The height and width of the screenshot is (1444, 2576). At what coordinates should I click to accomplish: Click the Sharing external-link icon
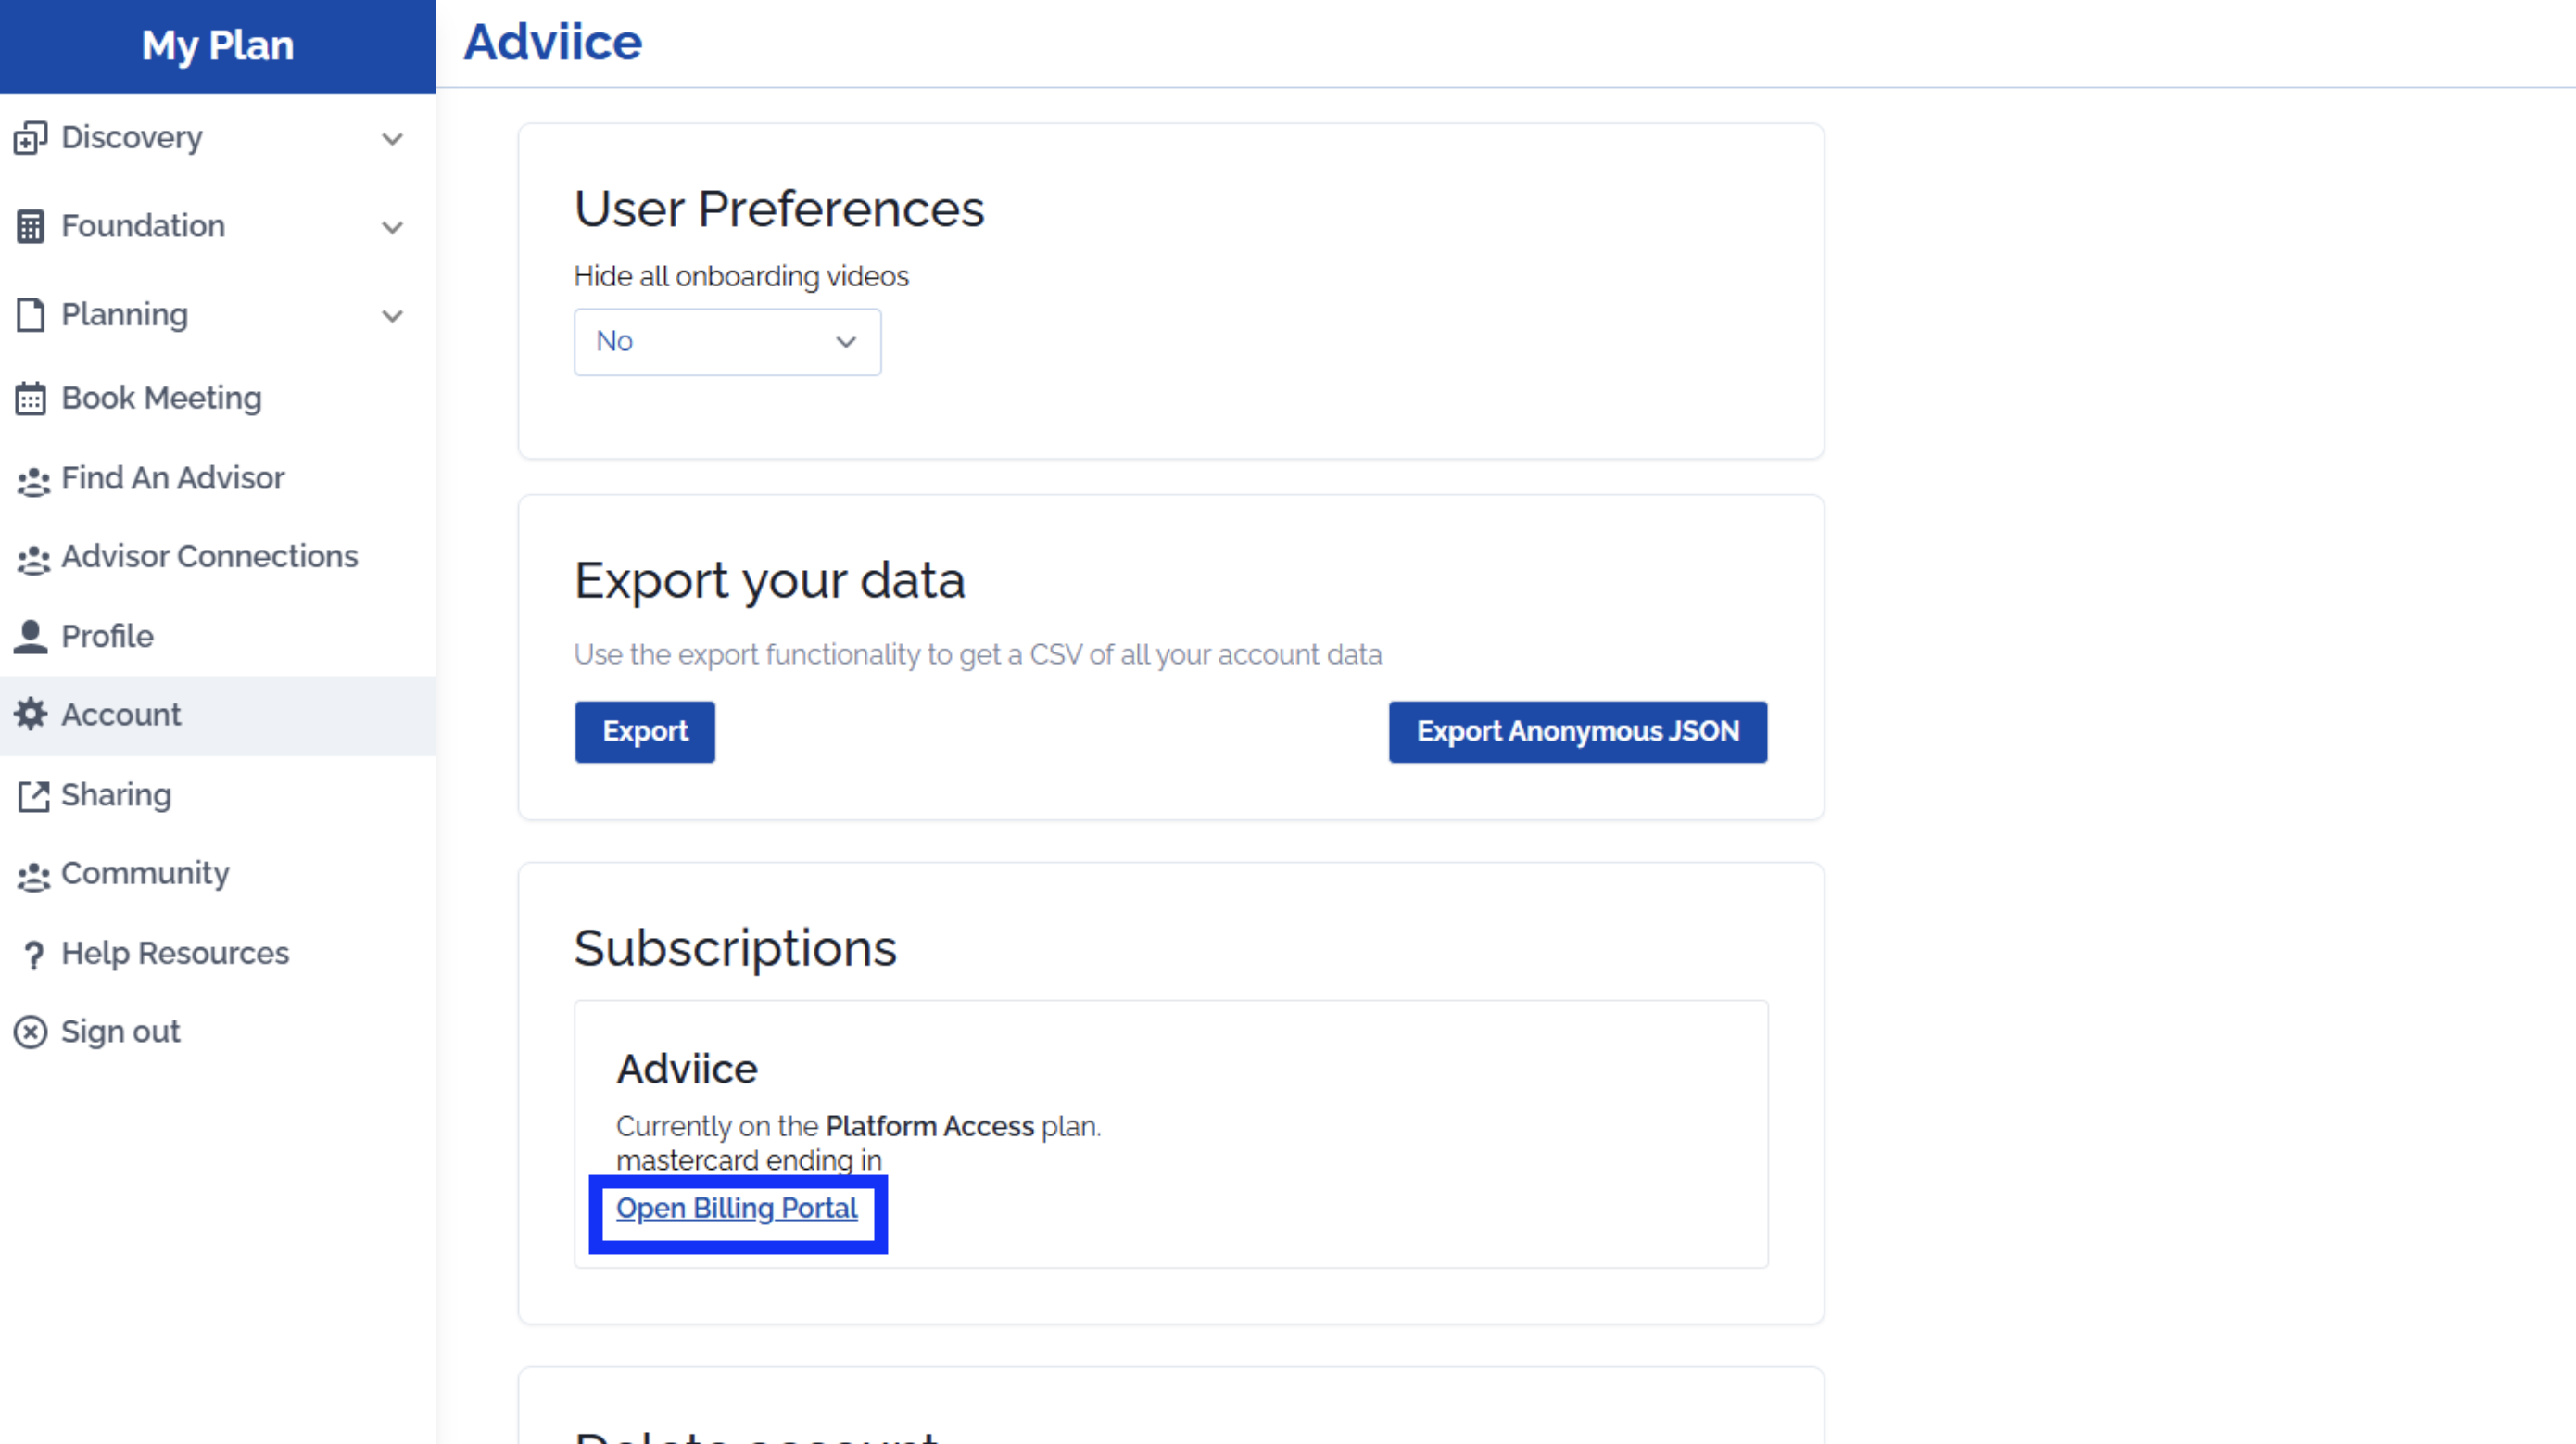point(33,796)
